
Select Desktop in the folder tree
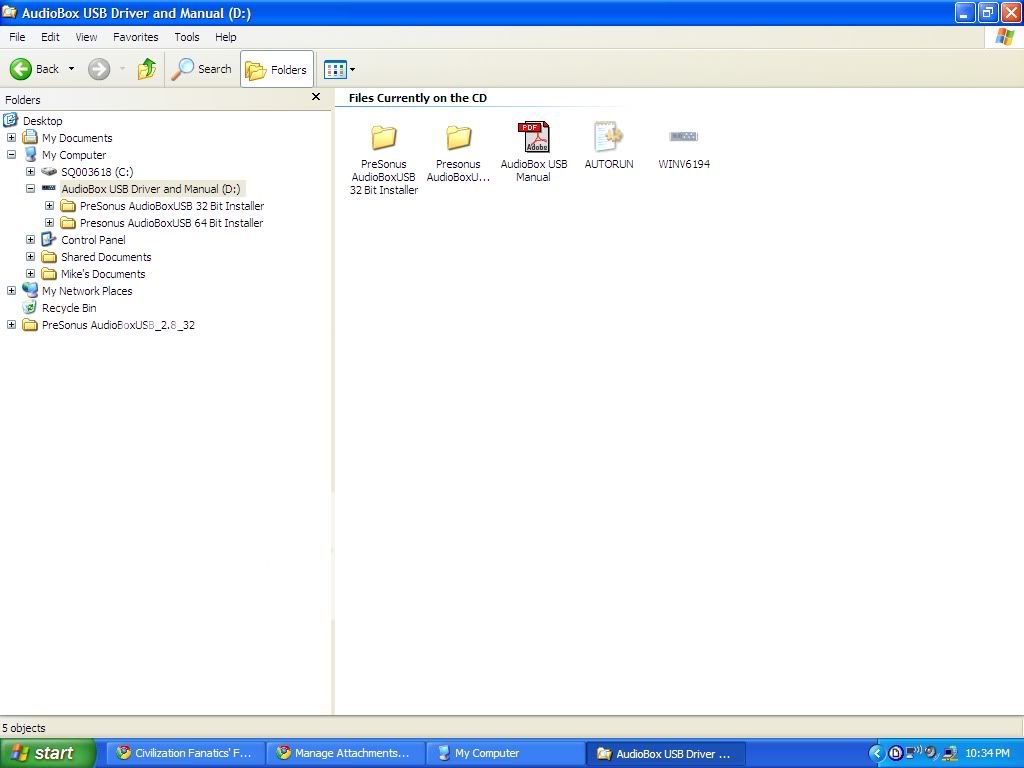[43, 121]
